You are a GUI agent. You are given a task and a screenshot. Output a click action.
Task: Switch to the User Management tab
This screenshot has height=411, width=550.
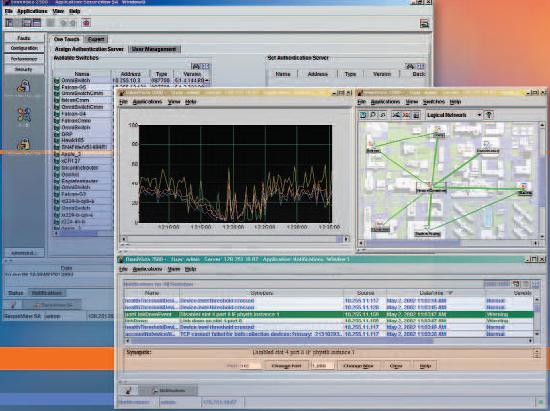(x=154, y=49)
